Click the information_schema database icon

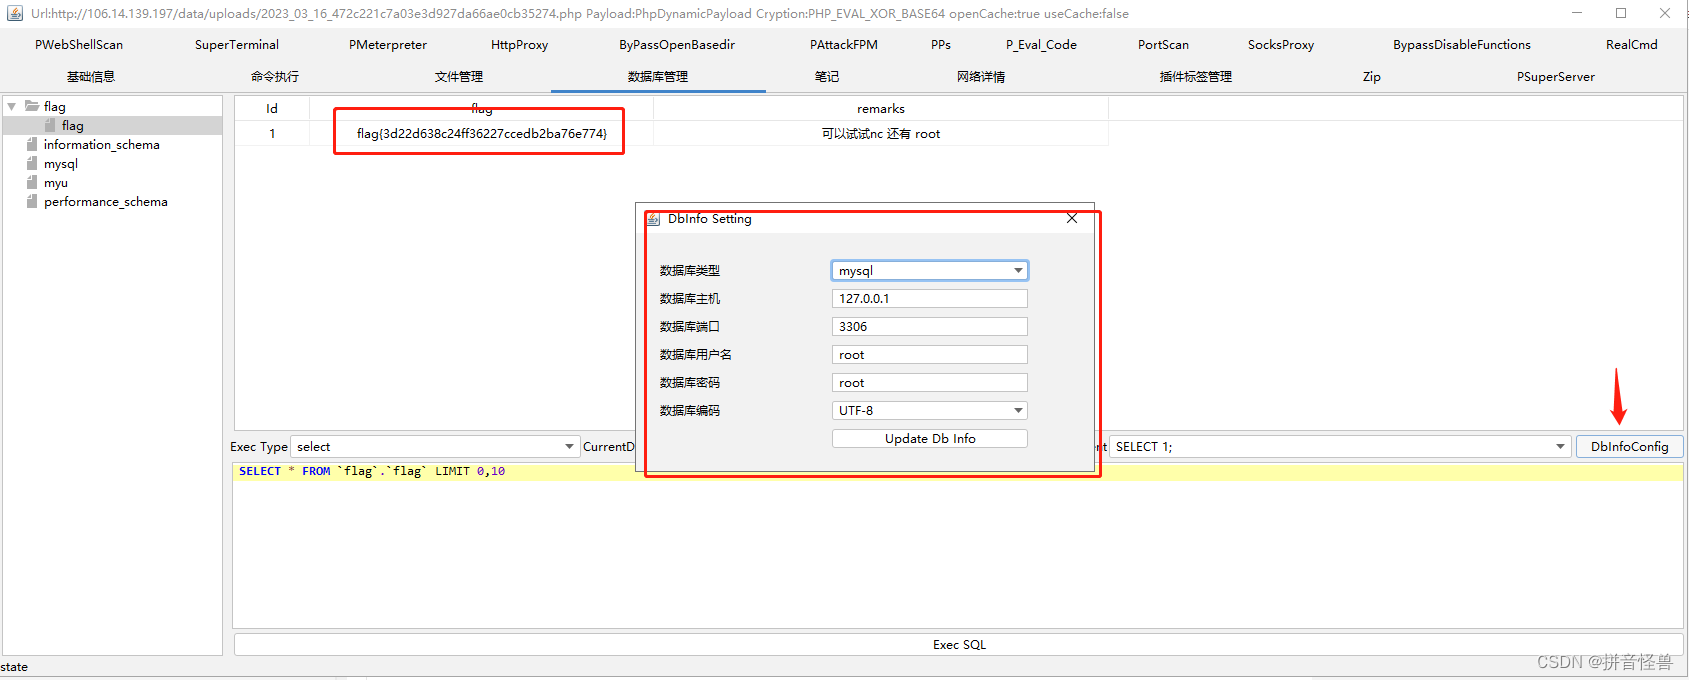point(32,145)
